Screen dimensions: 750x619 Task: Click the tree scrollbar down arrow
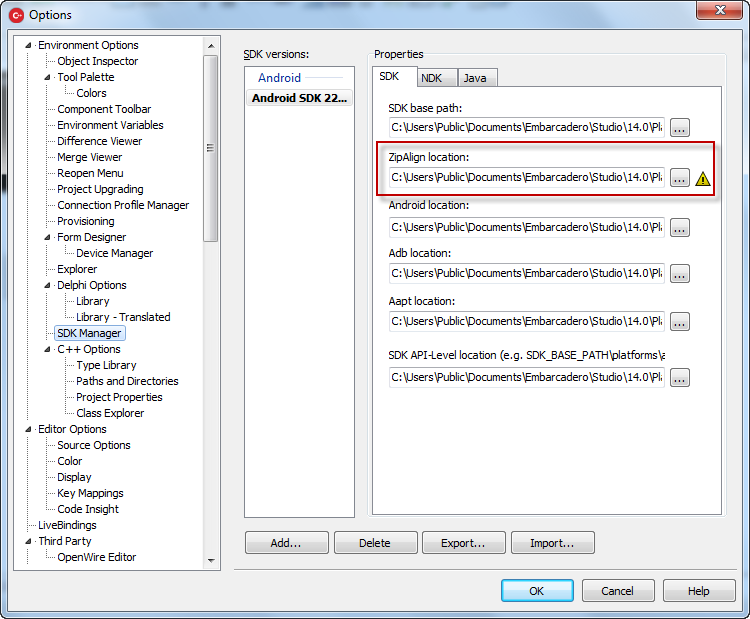(211, 560)
